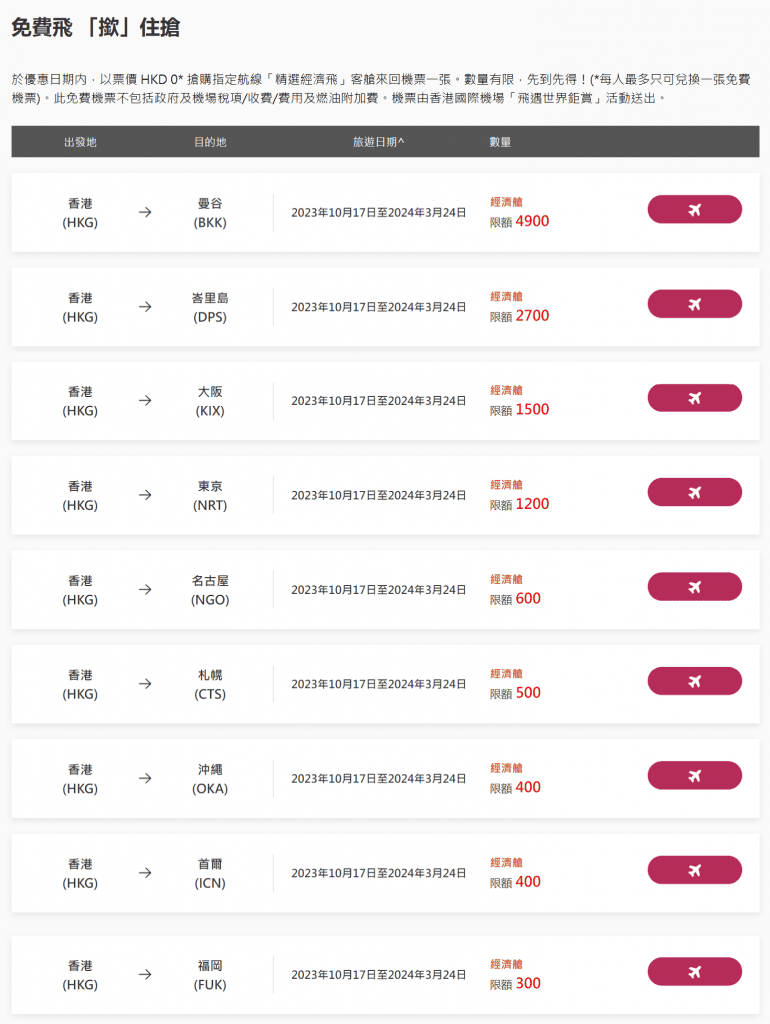This screenshot has height=1024, width=770.
Task: Click the 旅遊日期 column header
Action: [378, 142]
